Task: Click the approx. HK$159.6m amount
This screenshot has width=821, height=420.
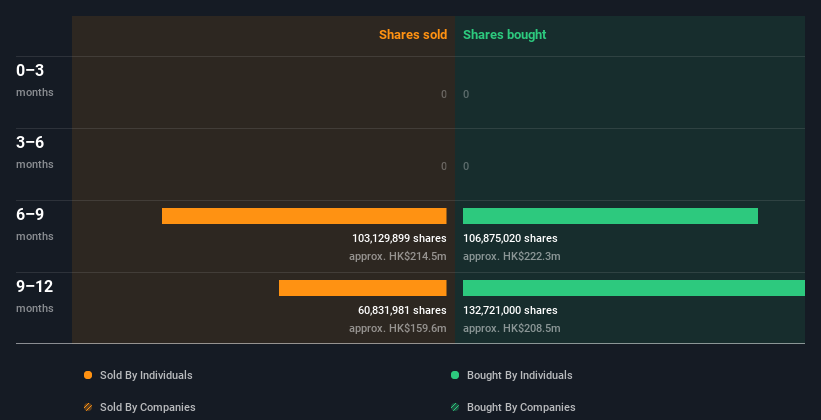Action: coord(398,329)
